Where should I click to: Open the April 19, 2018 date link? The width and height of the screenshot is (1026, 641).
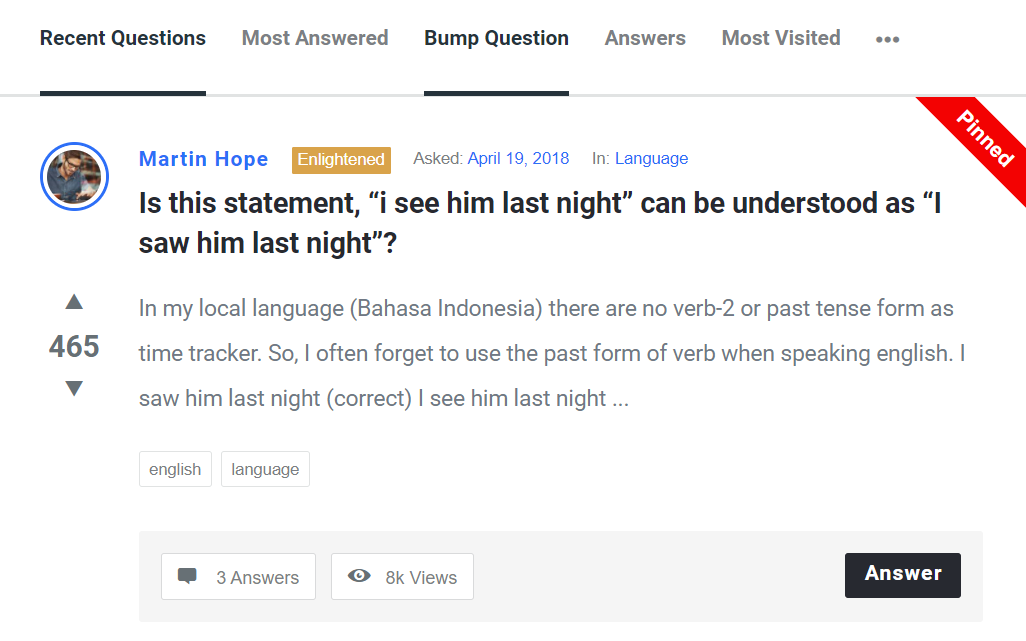tap(518, 158)
